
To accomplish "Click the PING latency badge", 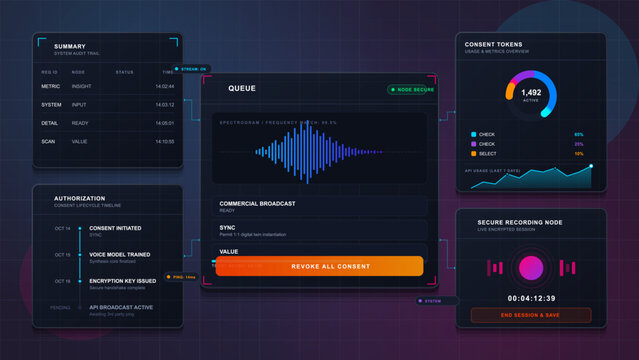I will pyautogui.click(x=181, y=277).
